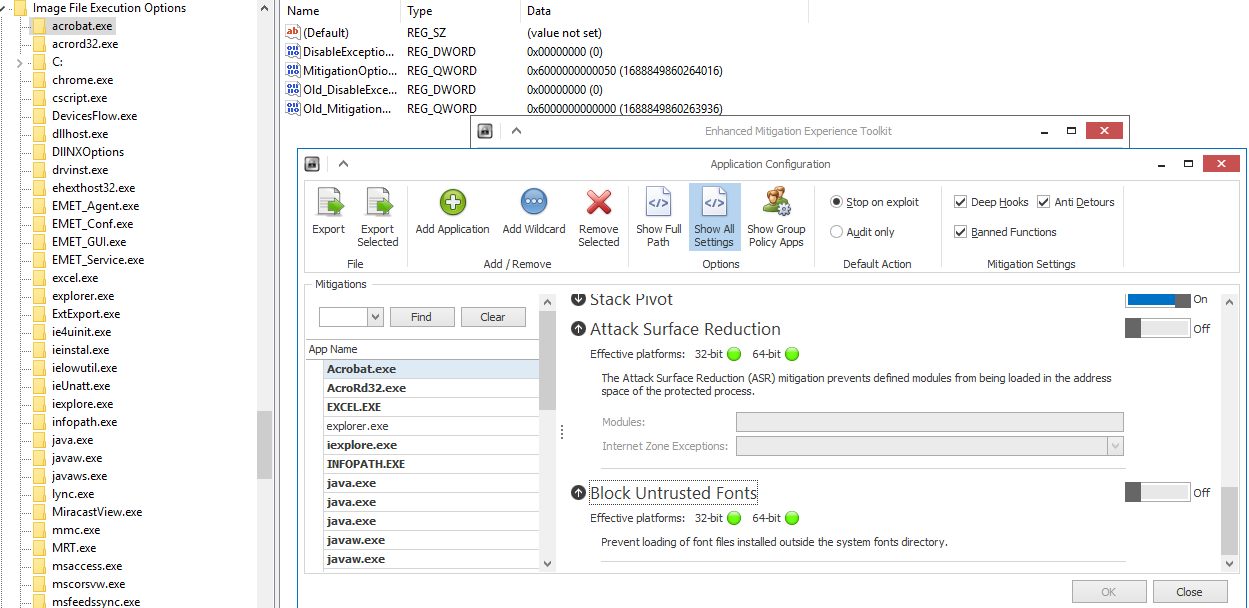Select Audit only radio button
The height and width of the screenshot is (608, 1249).
click(837, 232)
